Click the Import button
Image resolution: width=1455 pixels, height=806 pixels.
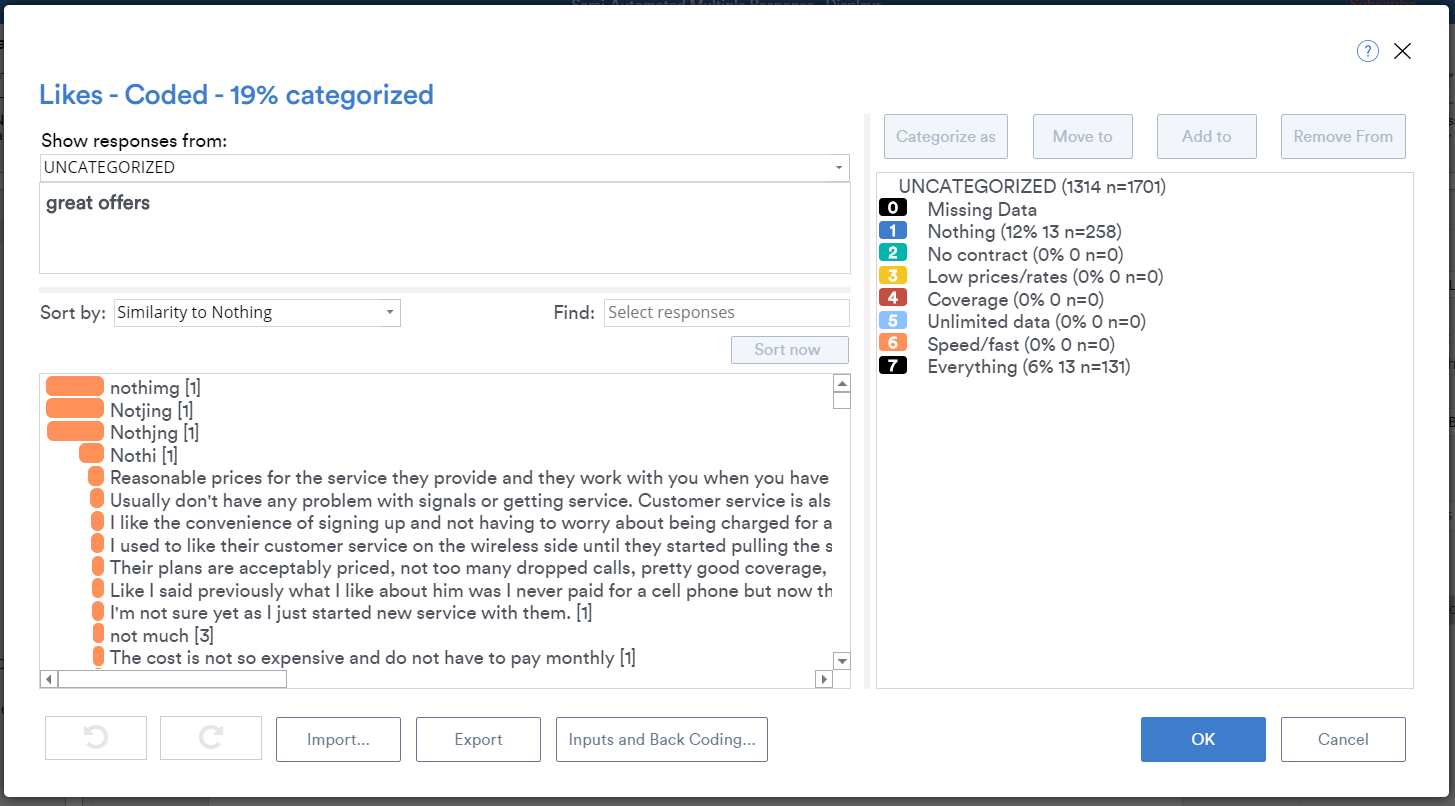(338, 739)
